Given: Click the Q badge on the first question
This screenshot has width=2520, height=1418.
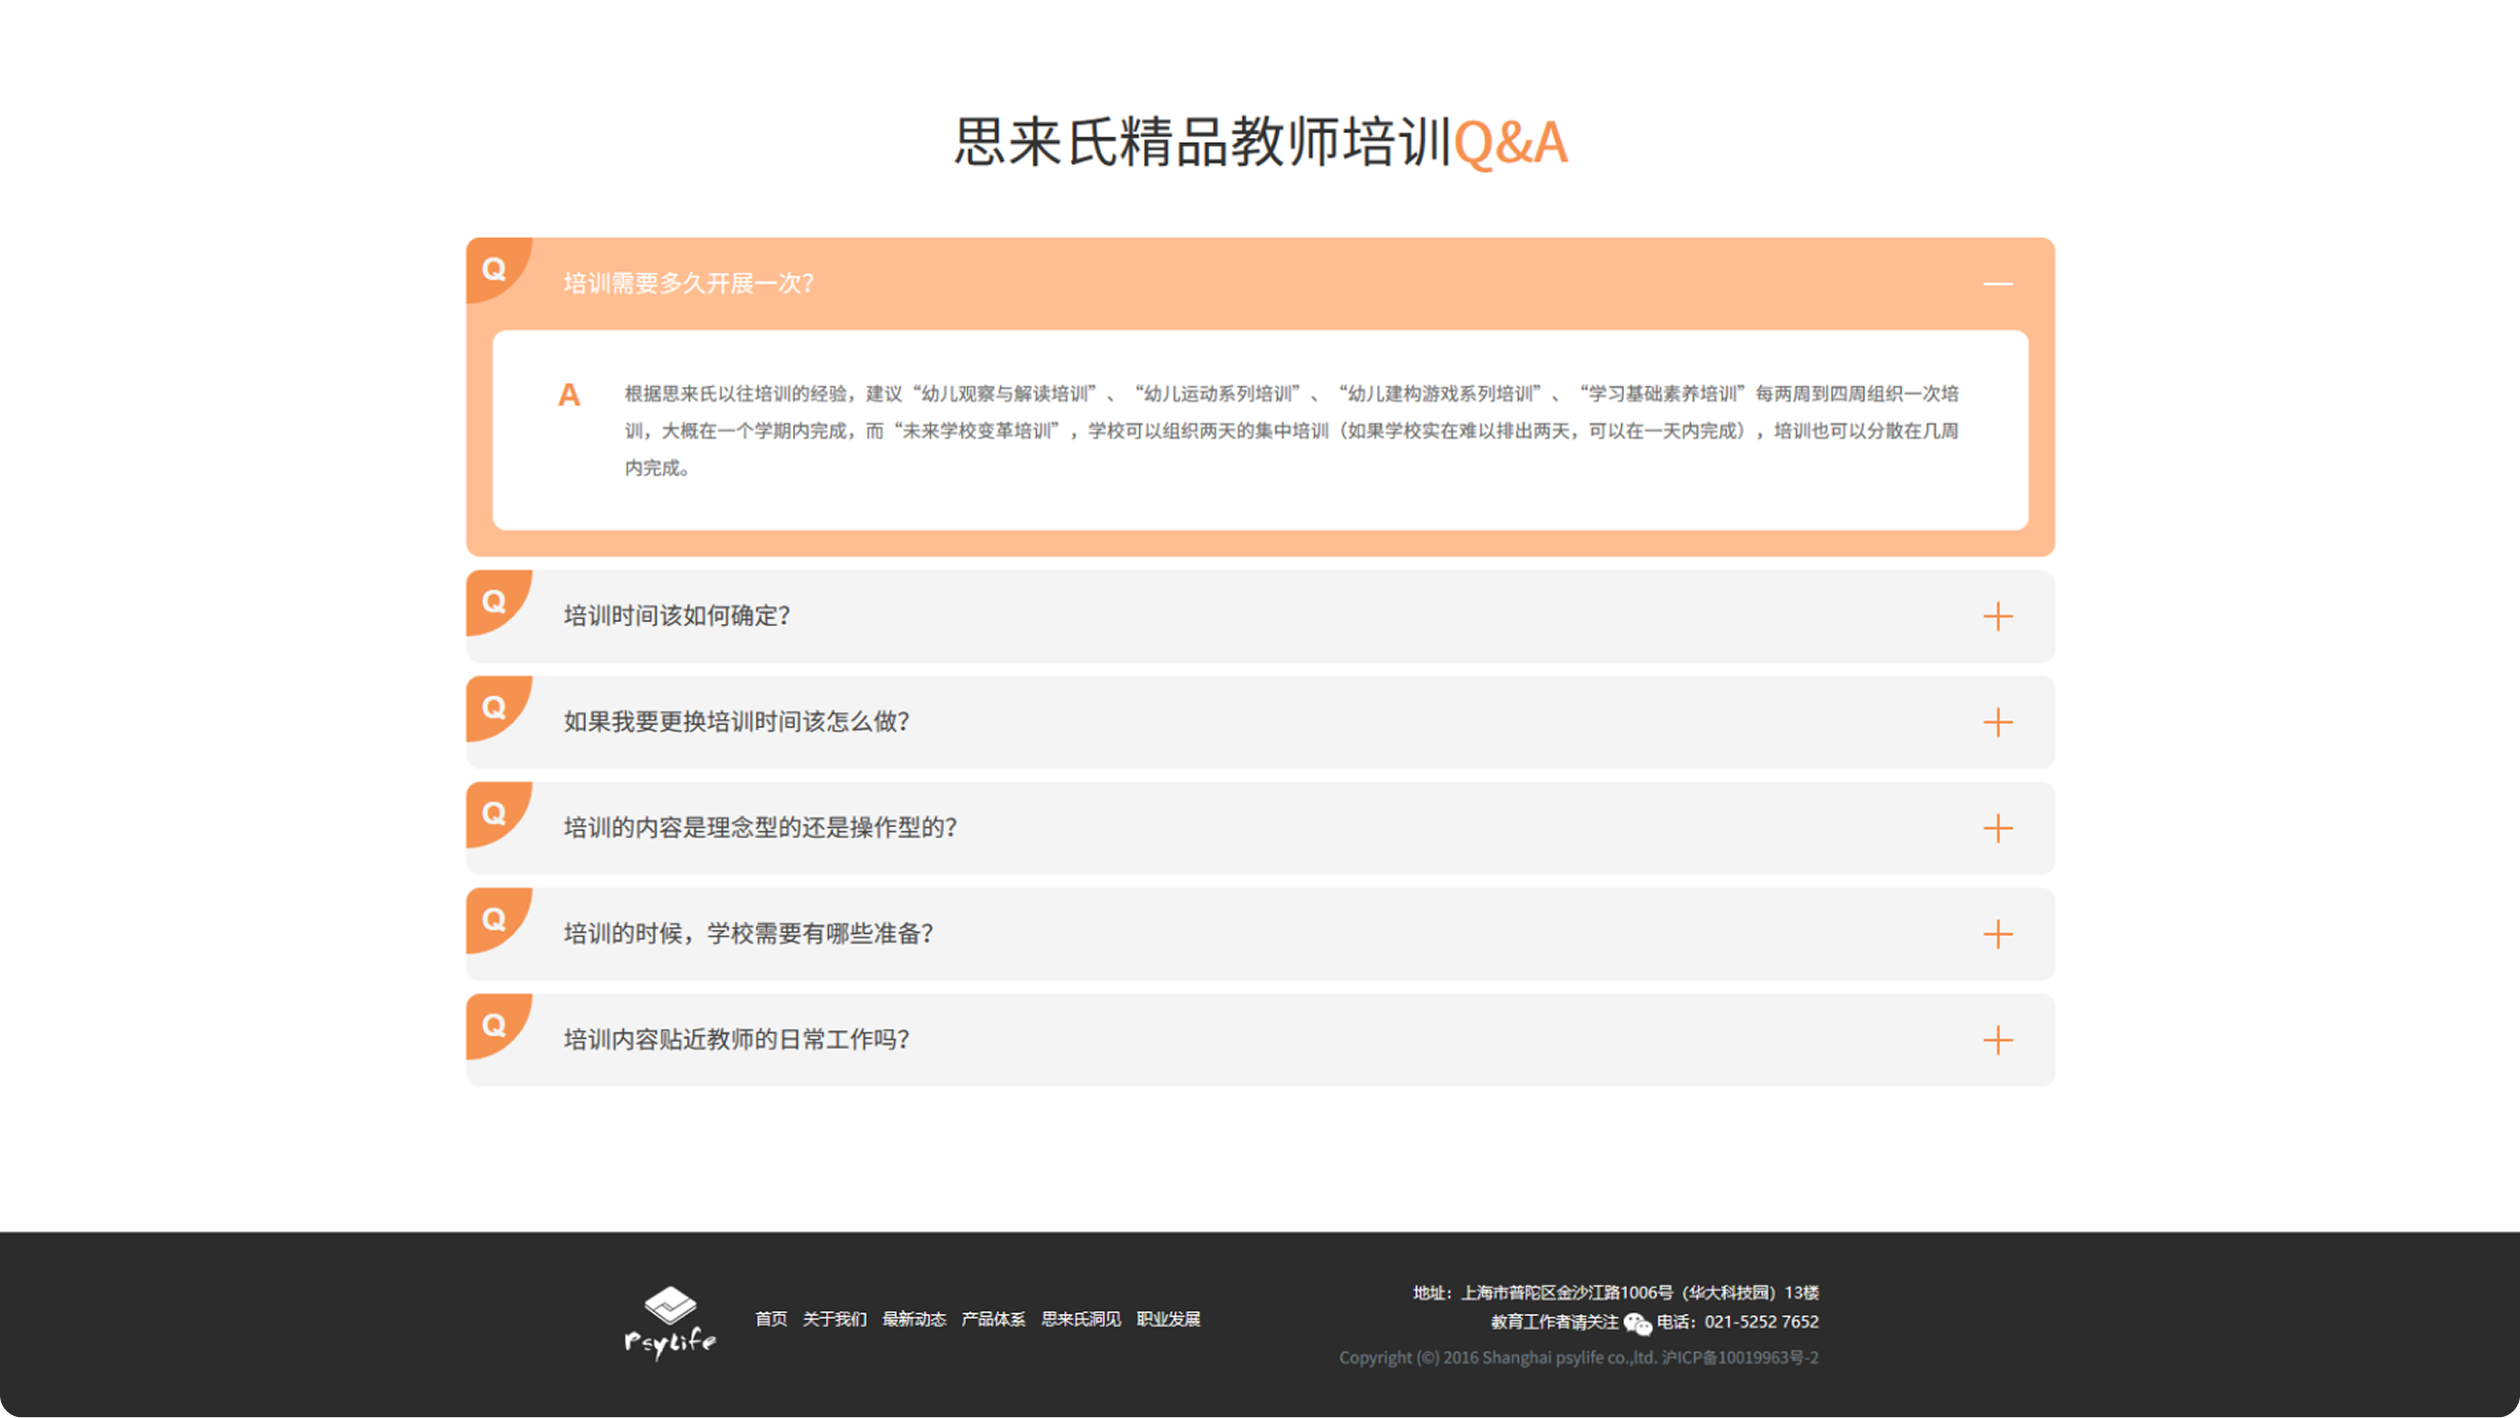Looking at the screenshot, I should point(494,268).
